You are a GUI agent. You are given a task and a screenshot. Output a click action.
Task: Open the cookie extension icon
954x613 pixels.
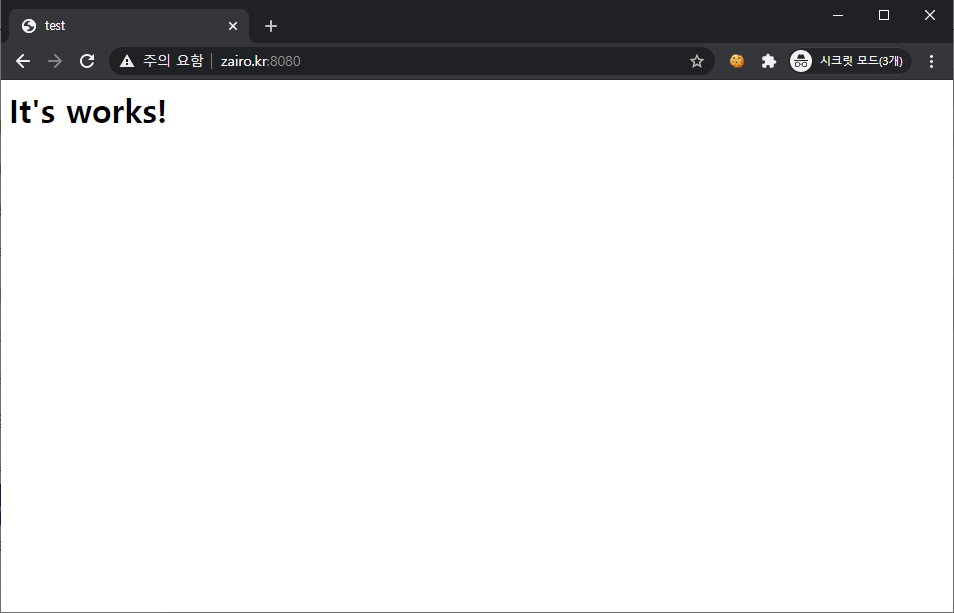(x=737, y=61)
